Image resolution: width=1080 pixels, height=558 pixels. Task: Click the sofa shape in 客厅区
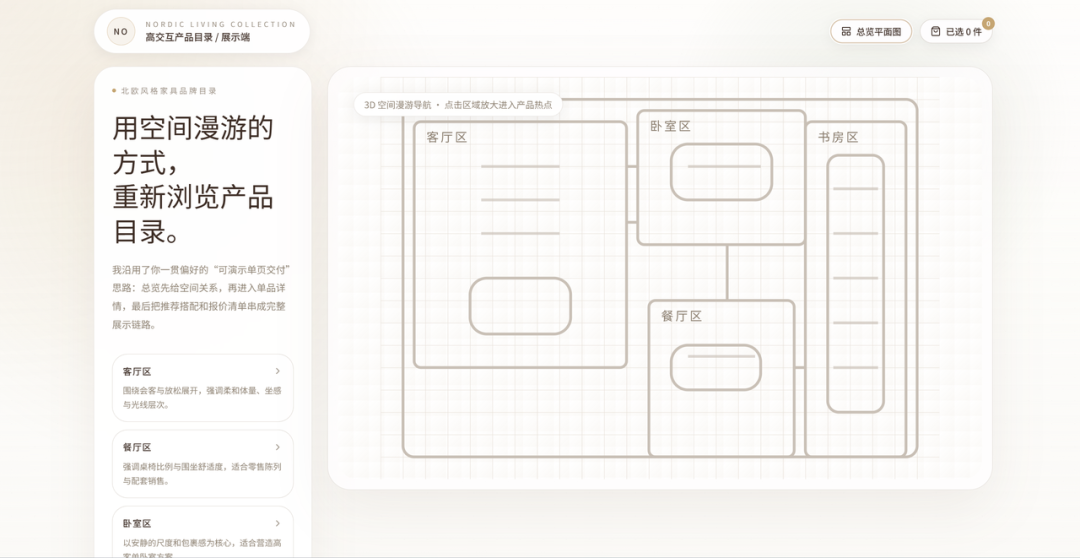(x=520, y=307)
